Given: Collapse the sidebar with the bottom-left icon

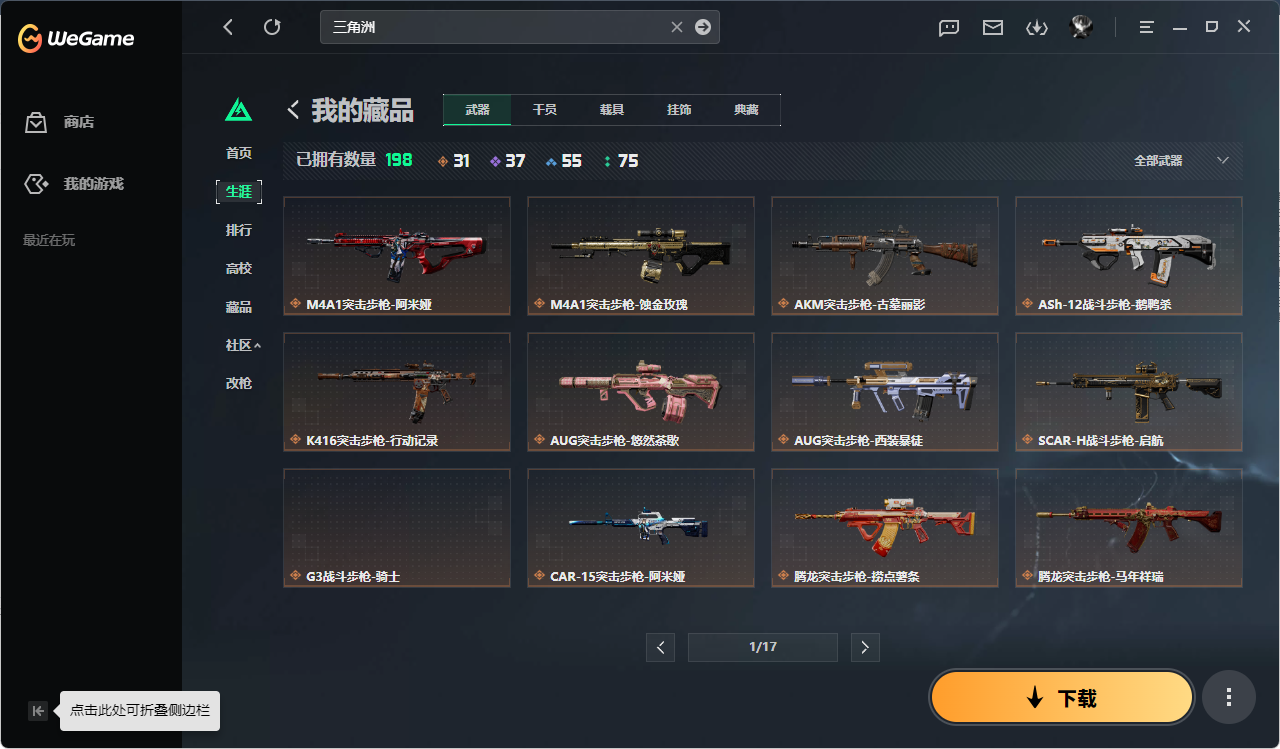Looking at the screenshot, I should point(38,711).
